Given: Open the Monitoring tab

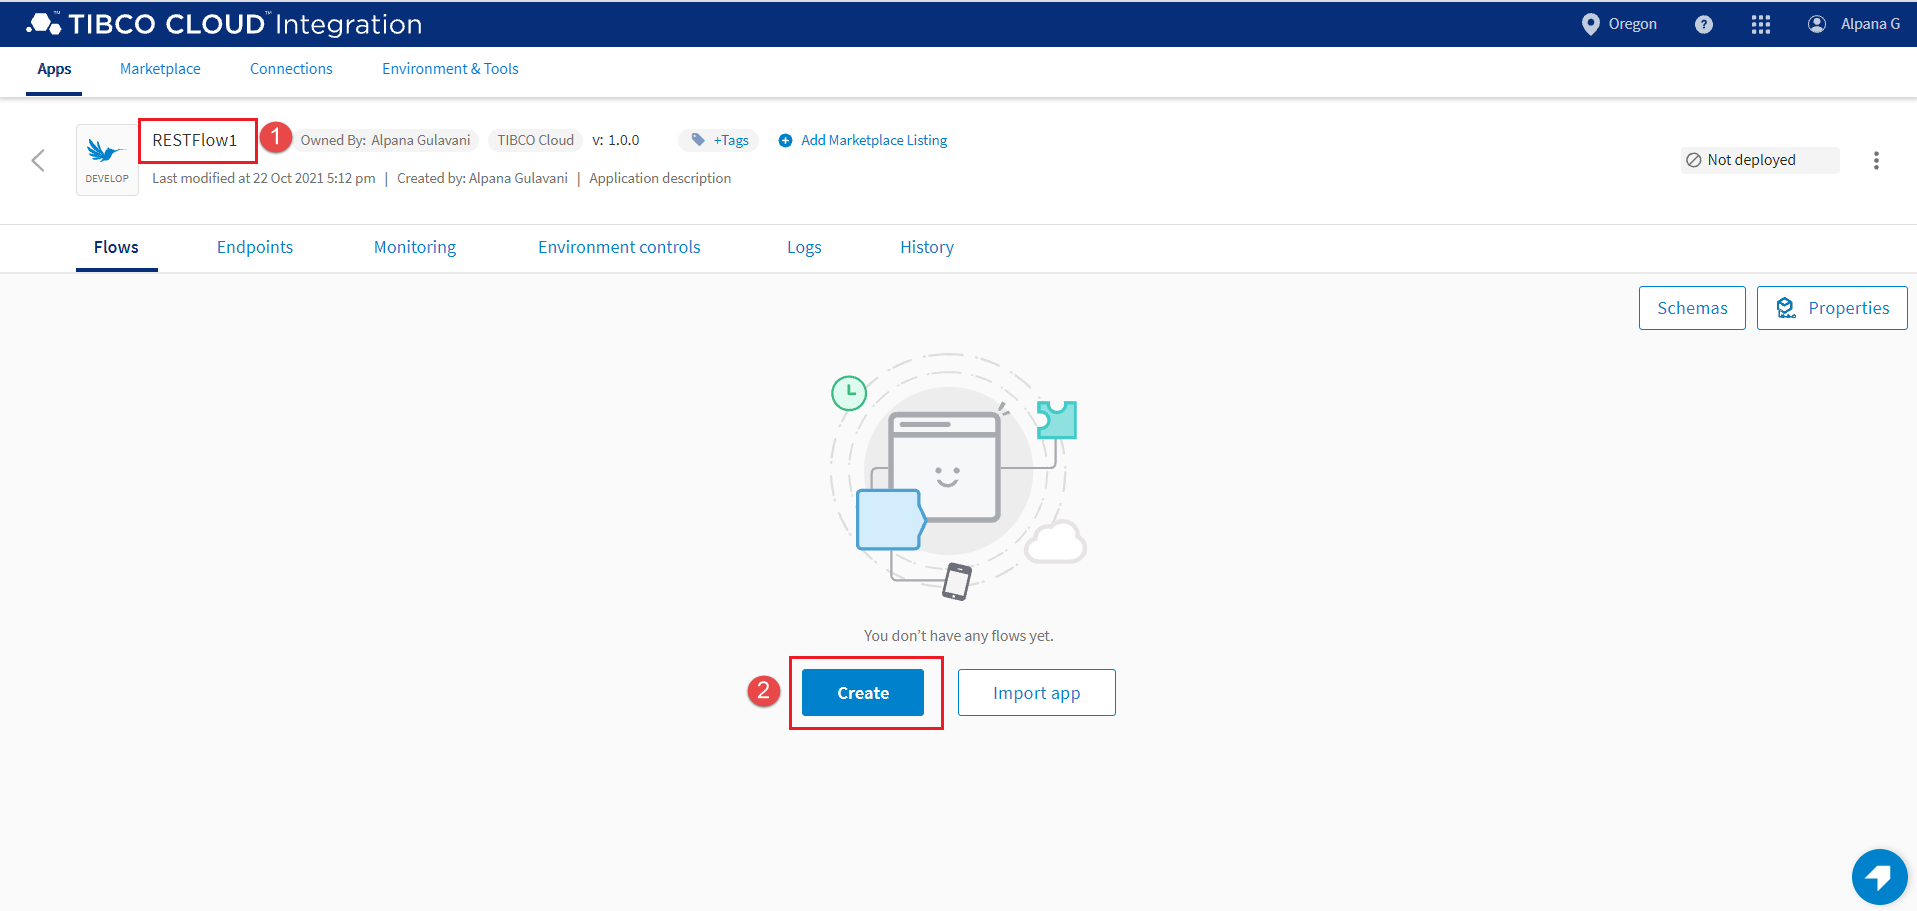Looking at the screenshot, I should pyautogui.click(x=414, y=247).
